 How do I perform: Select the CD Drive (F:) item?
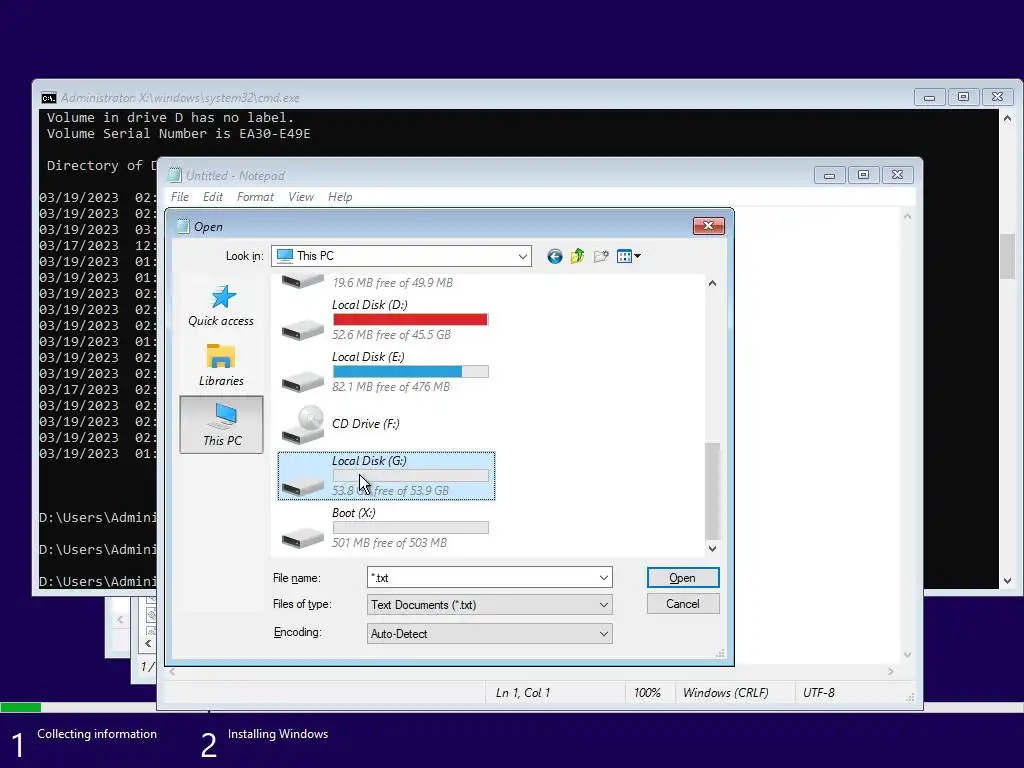pyautogui.click(x=384, y=424)
